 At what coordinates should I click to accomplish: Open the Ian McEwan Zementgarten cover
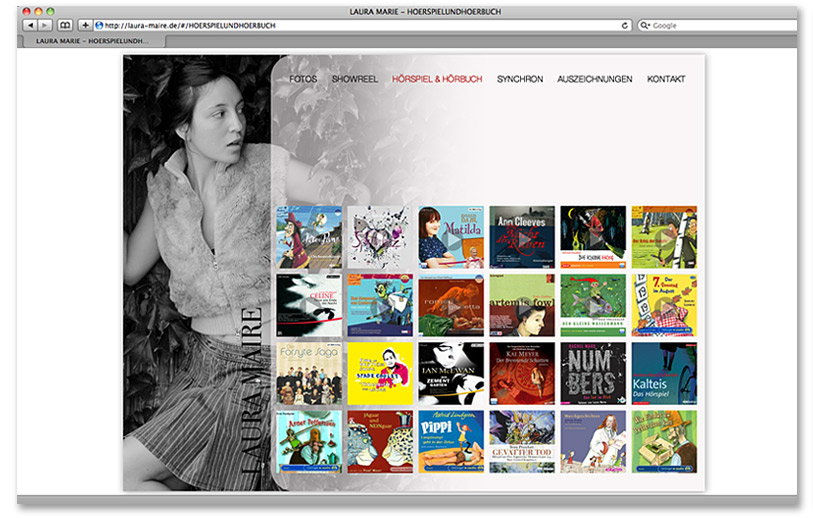click(451, 373)
